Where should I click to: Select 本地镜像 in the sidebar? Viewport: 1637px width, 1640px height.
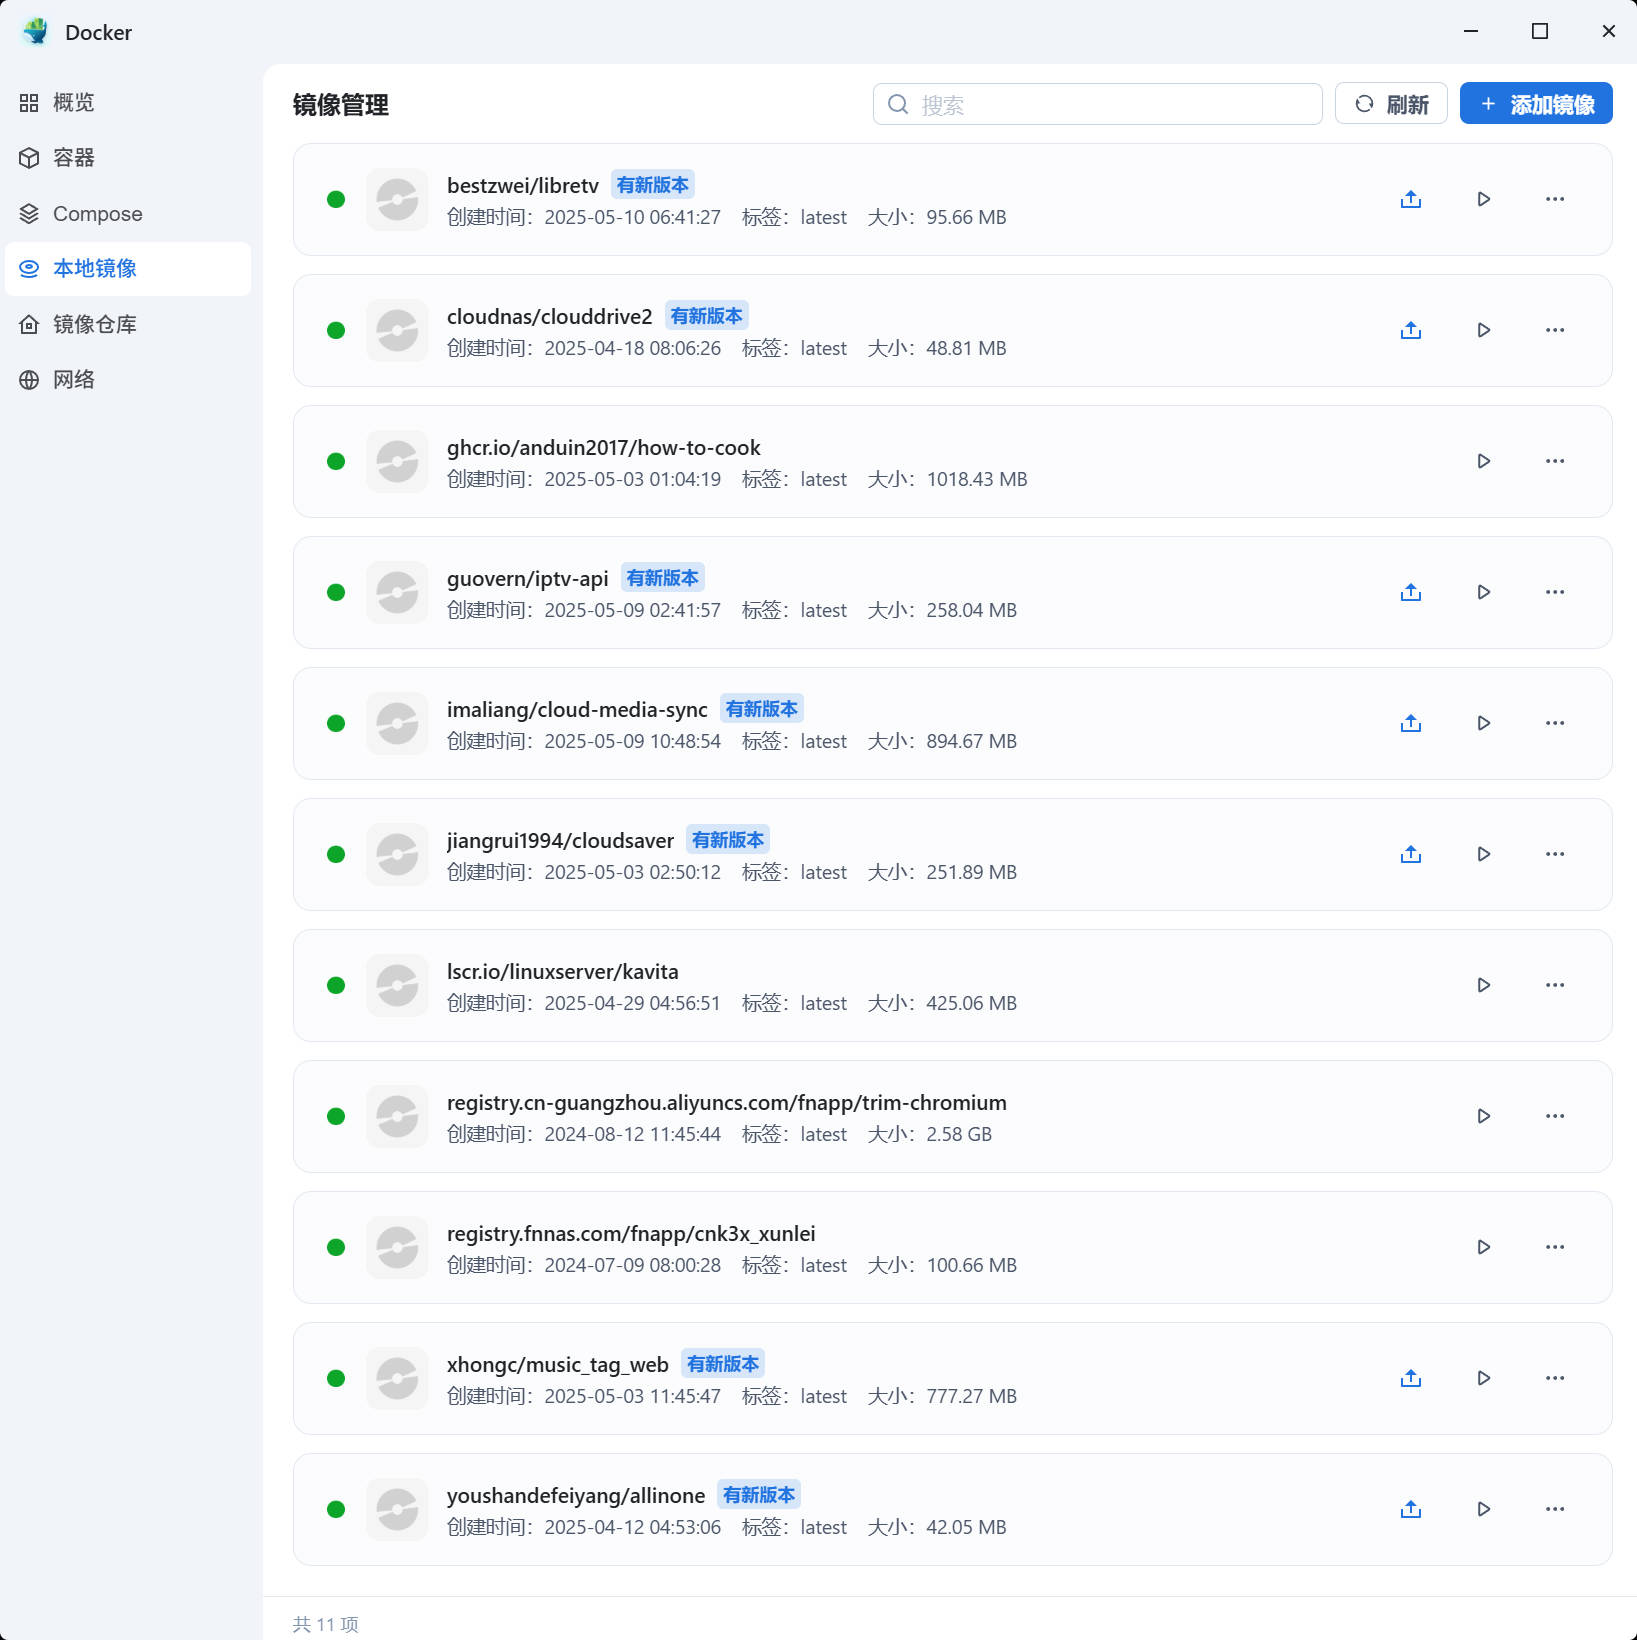point(128,269)
